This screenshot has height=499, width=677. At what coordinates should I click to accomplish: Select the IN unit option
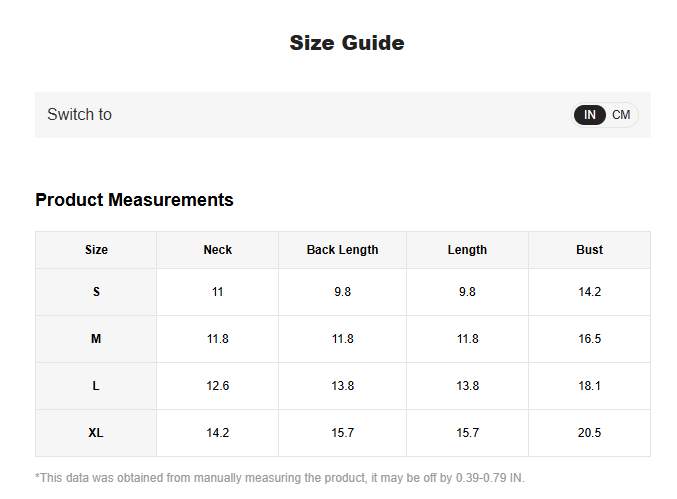coord(590,115)
